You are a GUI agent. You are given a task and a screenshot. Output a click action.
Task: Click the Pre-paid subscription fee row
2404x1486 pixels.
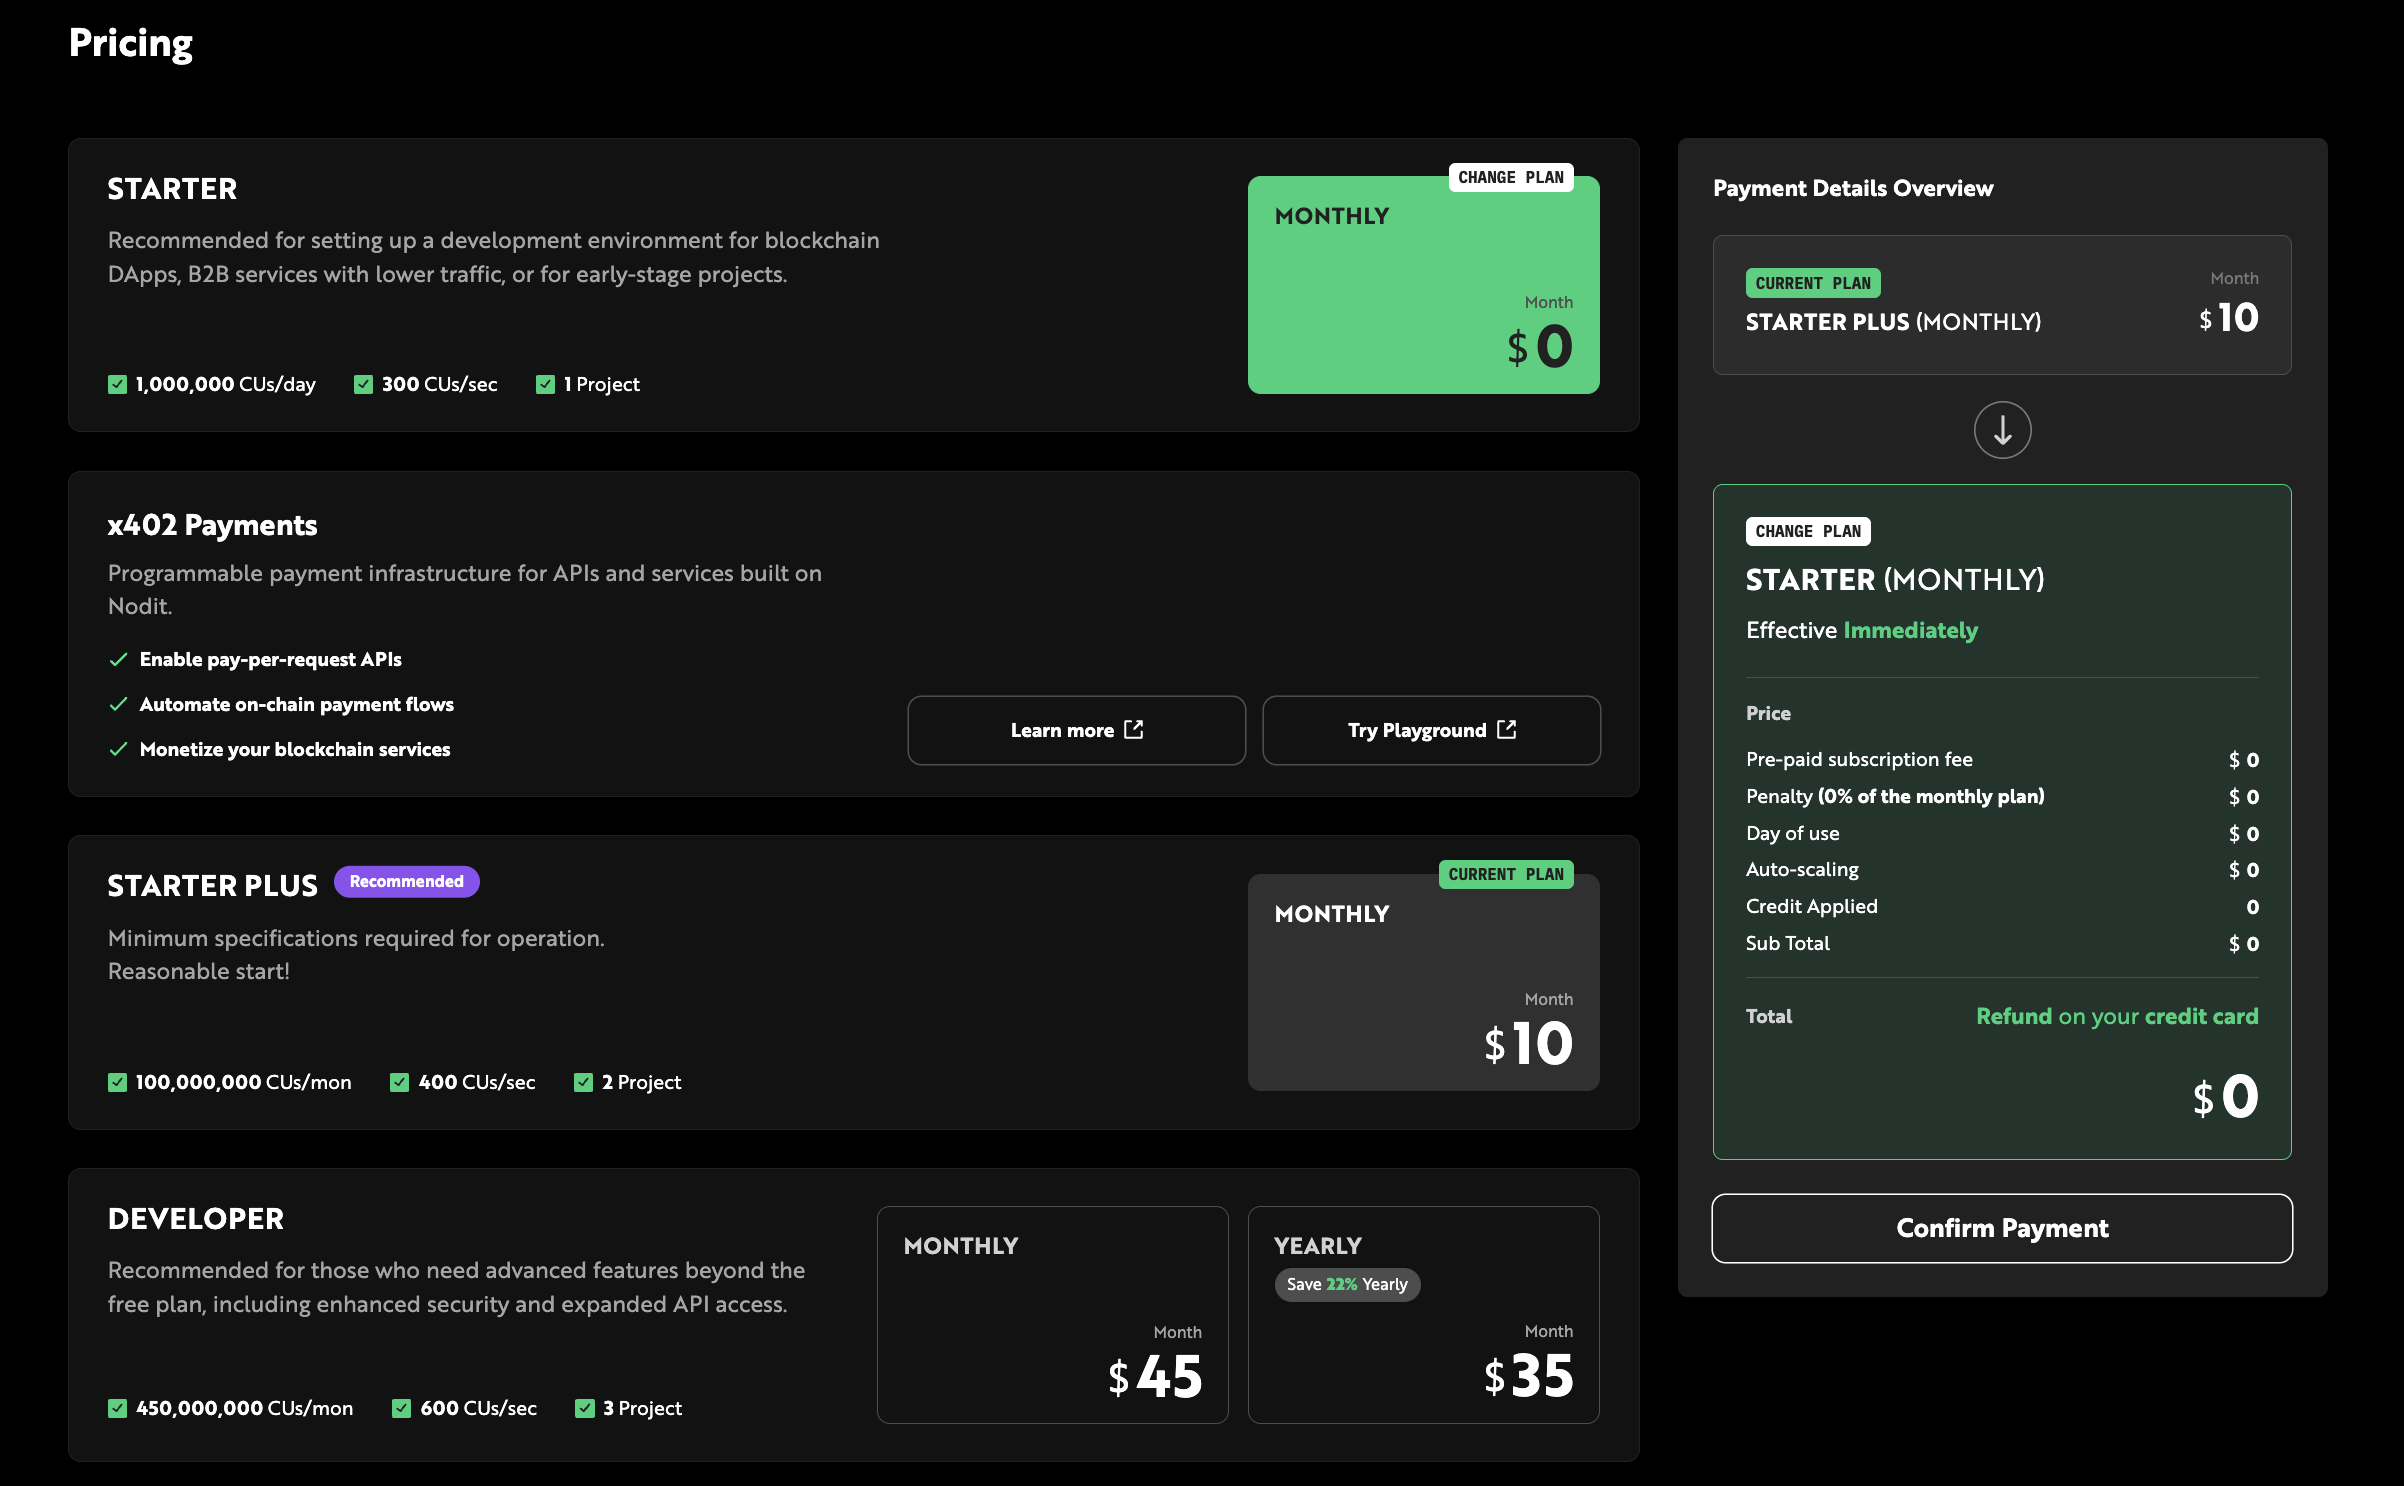coord(2002,759)
